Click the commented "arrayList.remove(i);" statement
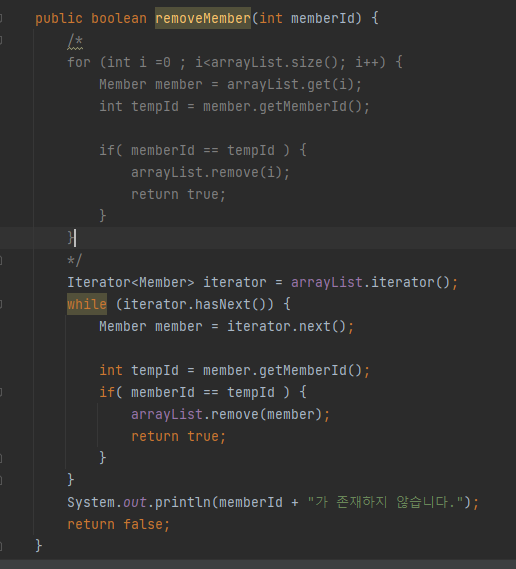Viewport: 516px width, 569px height. 210,172
